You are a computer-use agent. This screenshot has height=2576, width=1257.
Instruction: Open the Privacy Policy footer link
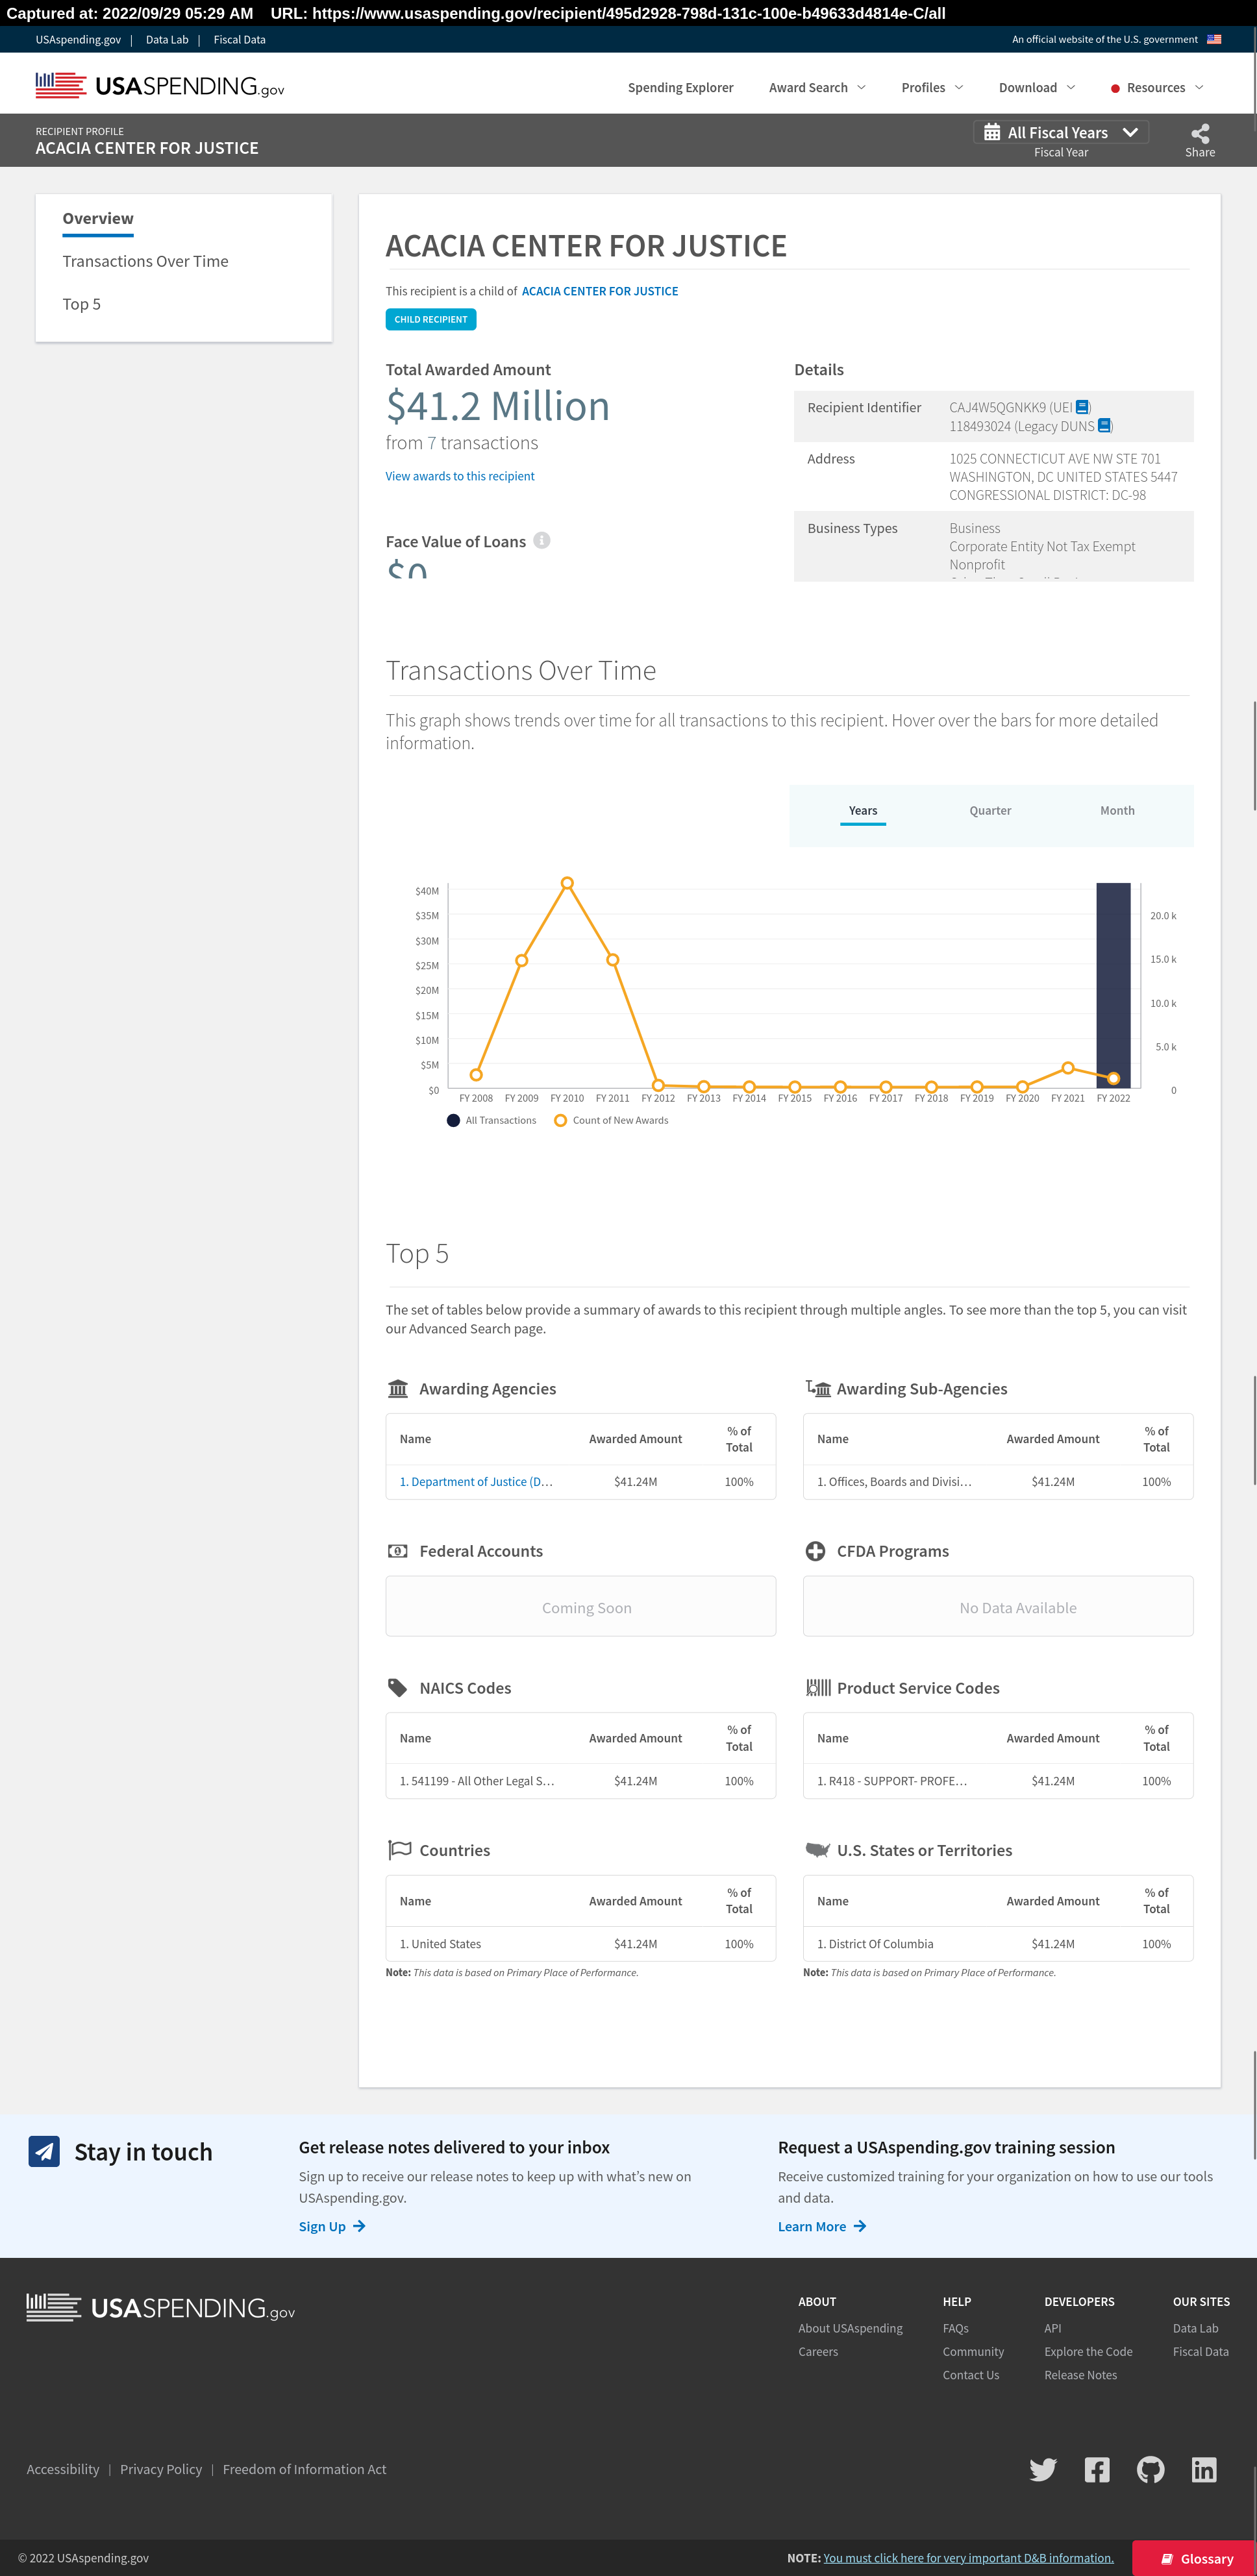pyautogui.click(x=161, y=2469)
